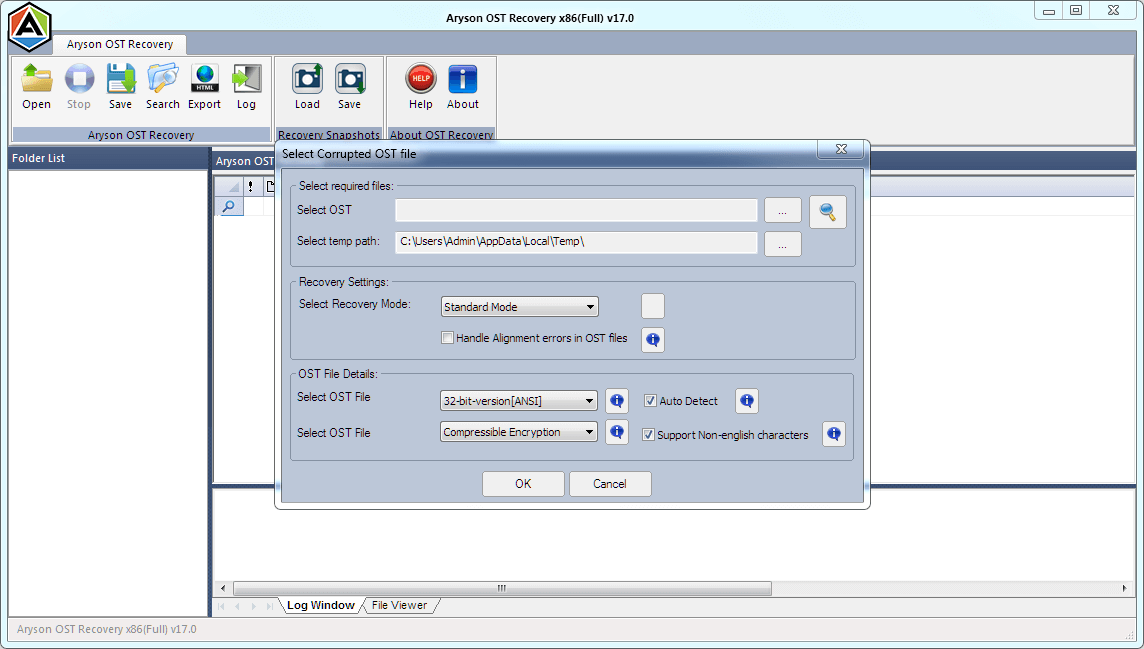The image size is (1144, 649).
Task: Click the Save icon next to Stop
Action: (120, 86)
